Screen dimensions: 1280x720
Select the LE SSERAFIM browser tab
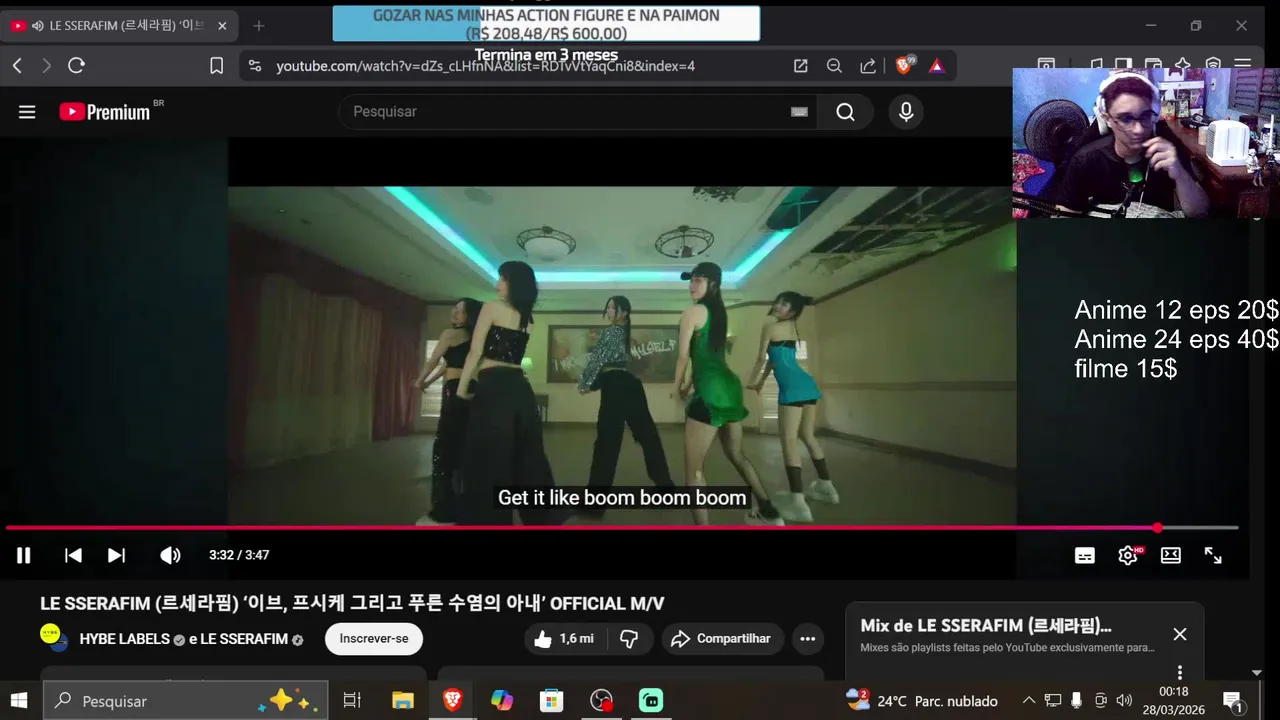[118, 26]
